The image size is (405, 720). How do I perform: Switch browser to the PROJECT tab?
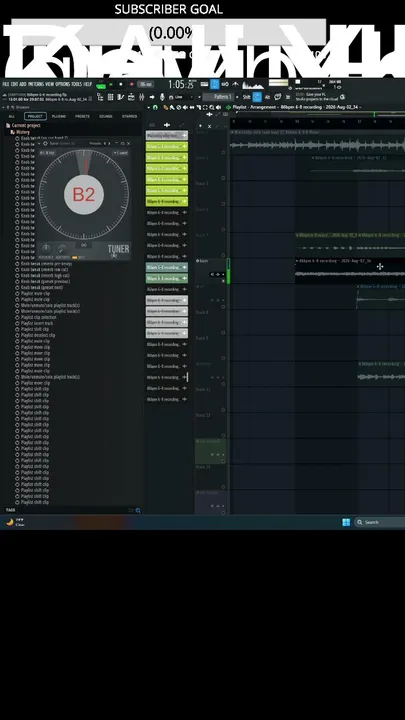point(35,117)
